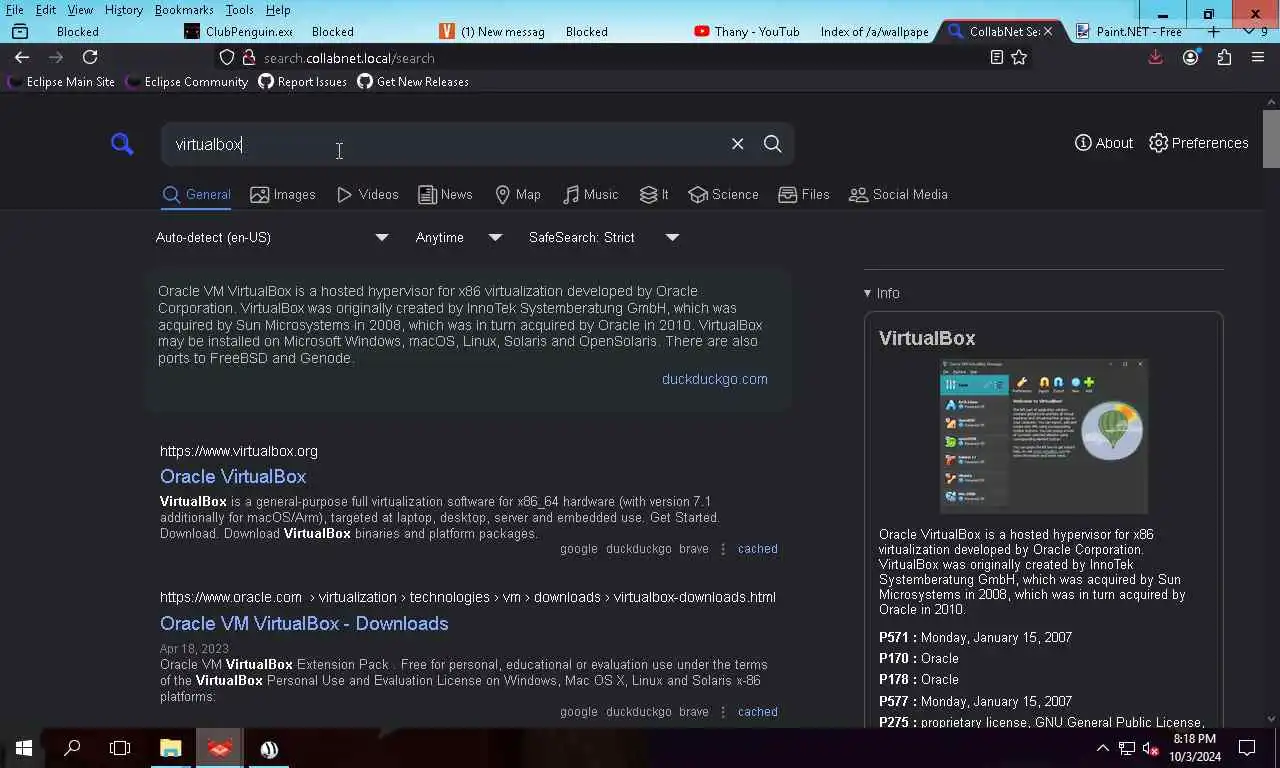Switch to the Science category
The height and width of the screenshot is (768, 1280).
(x=723, y=194)
